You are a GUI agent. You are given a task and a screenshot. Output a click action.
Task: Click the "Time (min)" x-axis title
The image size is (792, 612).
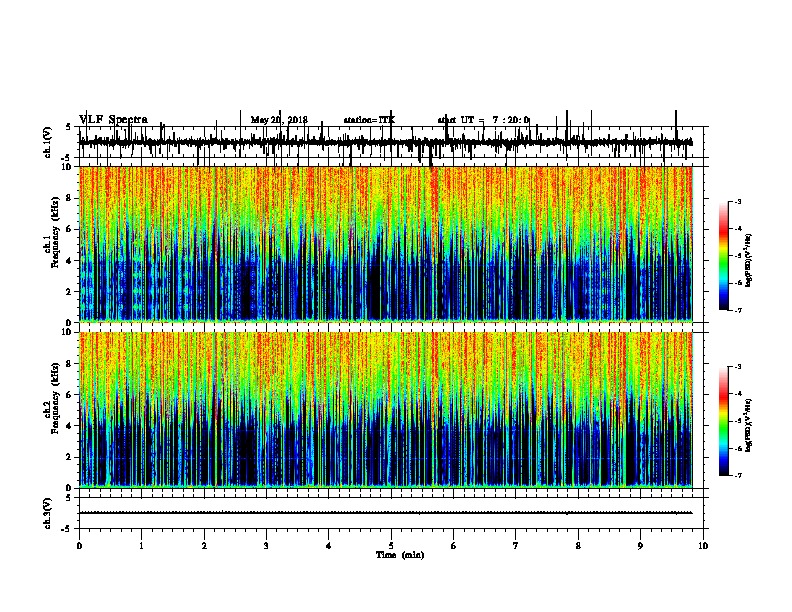click(400, 555)
